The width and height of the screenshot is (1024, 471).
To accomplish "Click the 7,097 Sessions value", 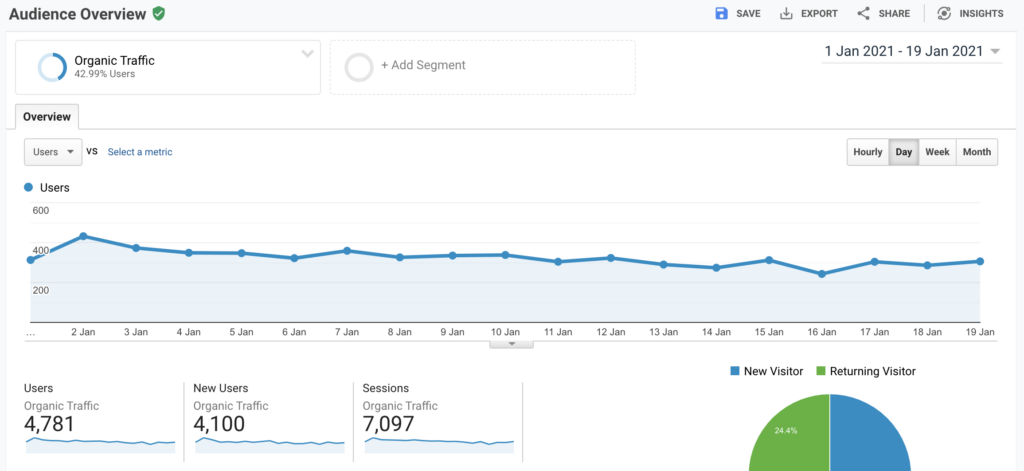I will [389, 424].
